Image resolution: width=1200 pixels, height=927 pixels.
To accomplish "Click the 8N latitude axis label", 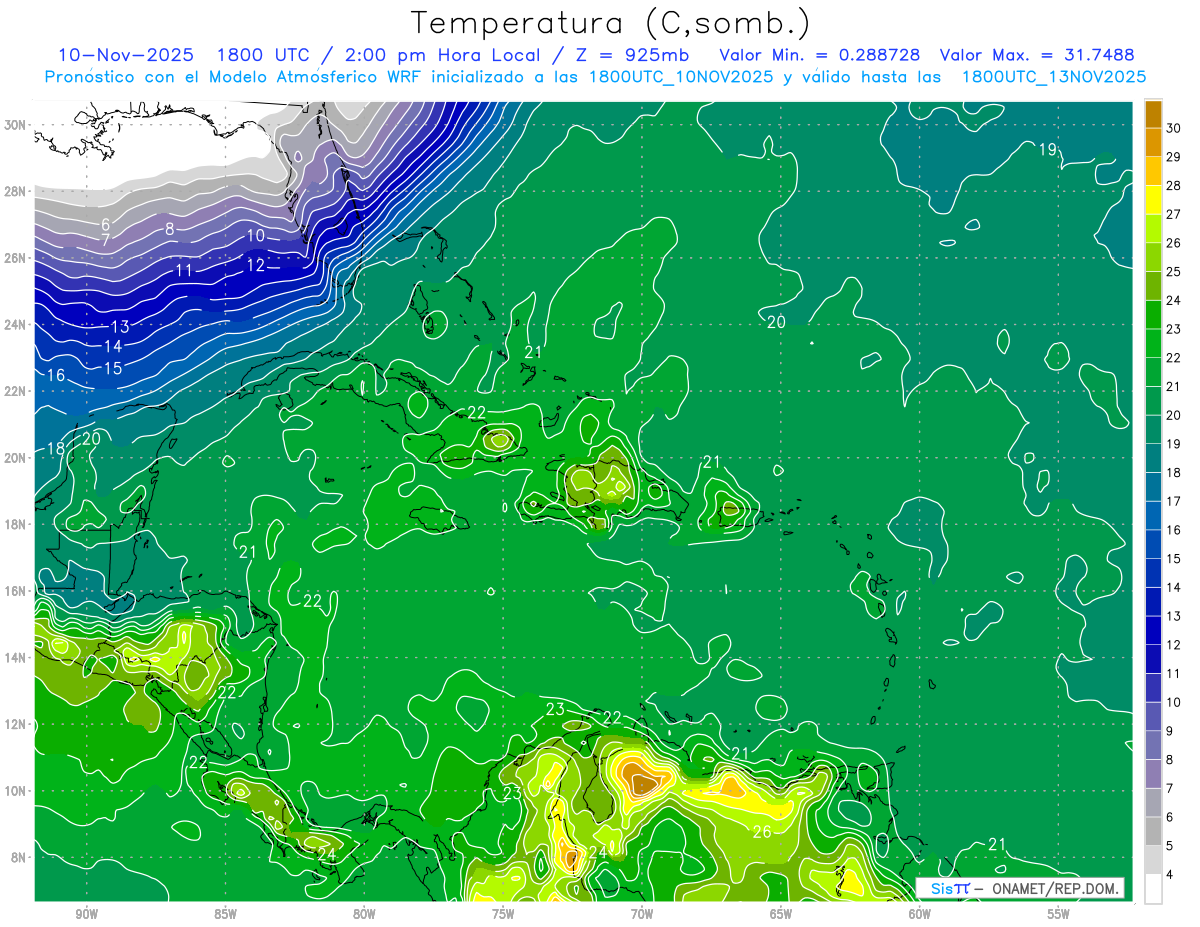I will (19, 857).
